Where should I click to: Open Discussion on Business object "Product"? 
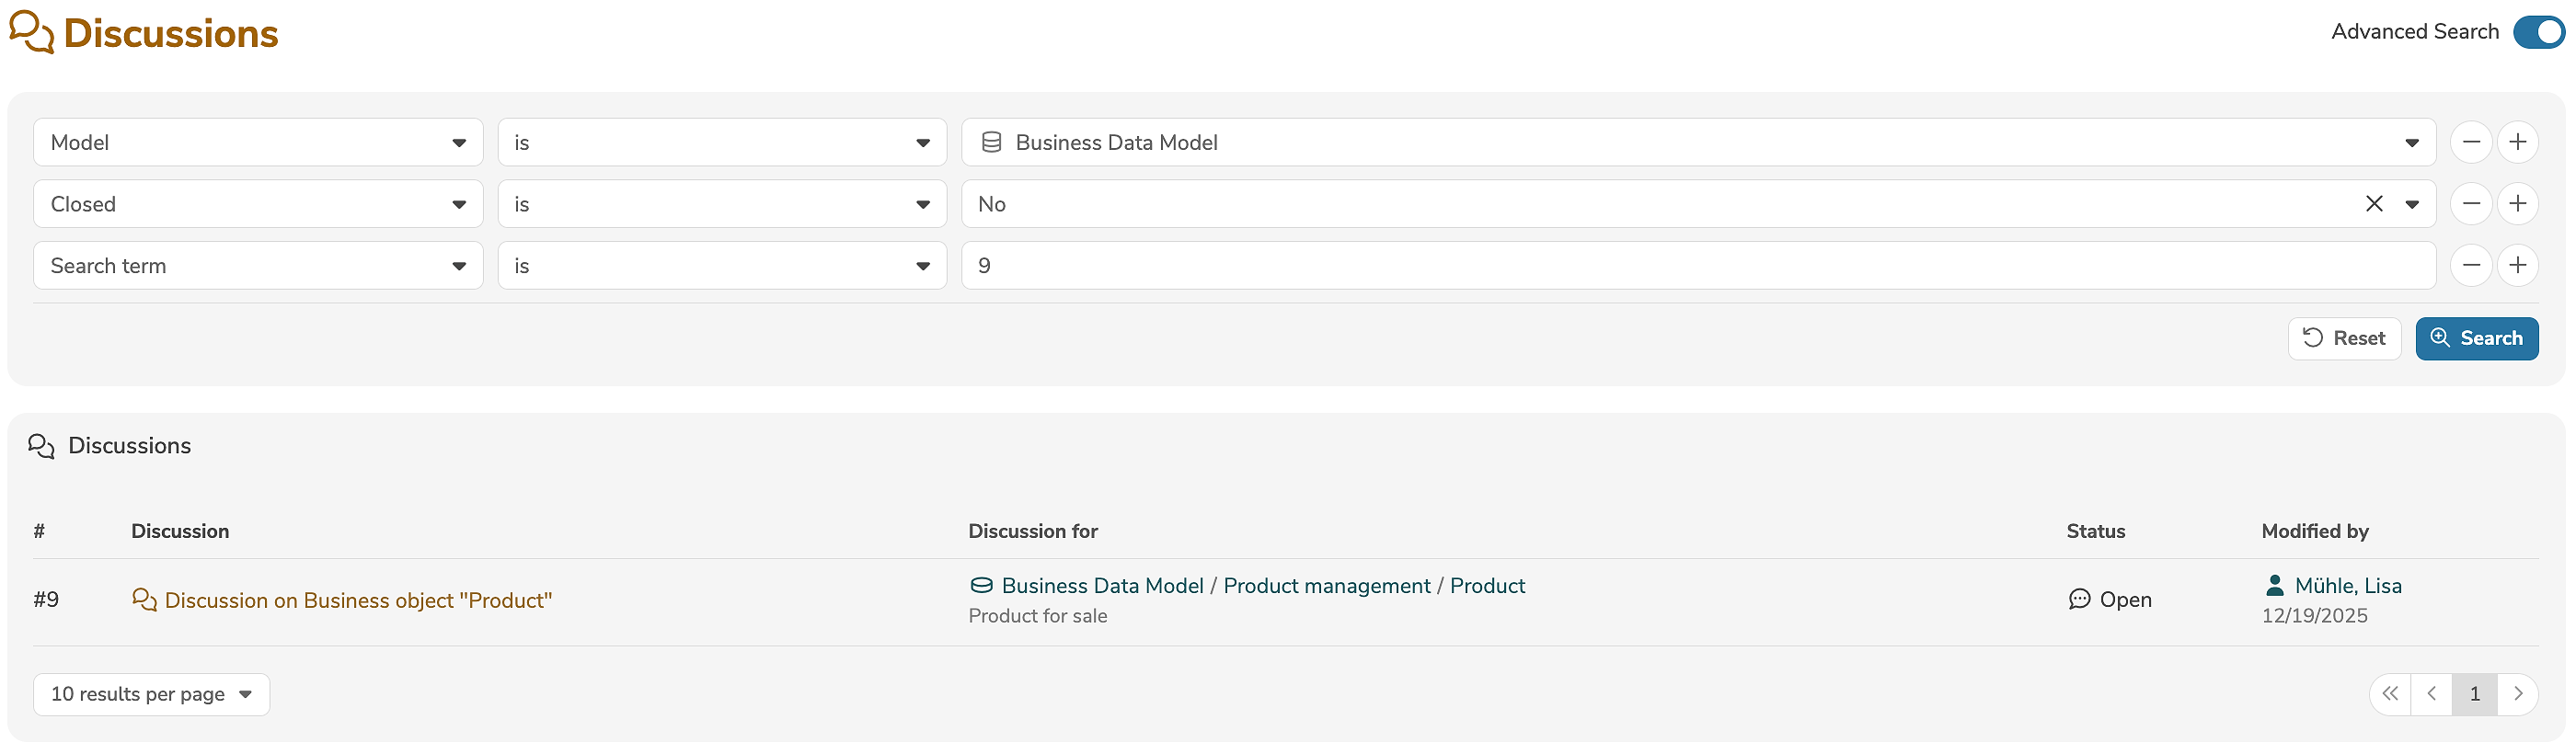(358, 601)
